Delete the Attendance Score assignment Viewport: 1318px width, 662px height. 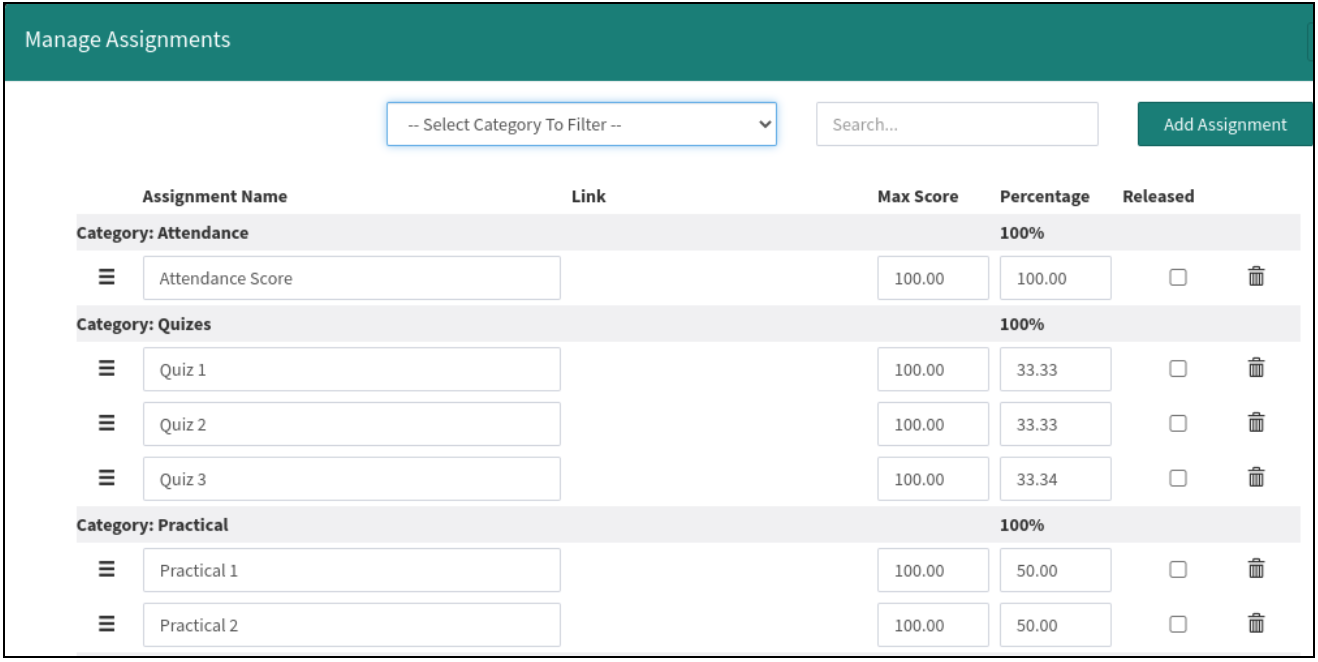pos(1257,277)
